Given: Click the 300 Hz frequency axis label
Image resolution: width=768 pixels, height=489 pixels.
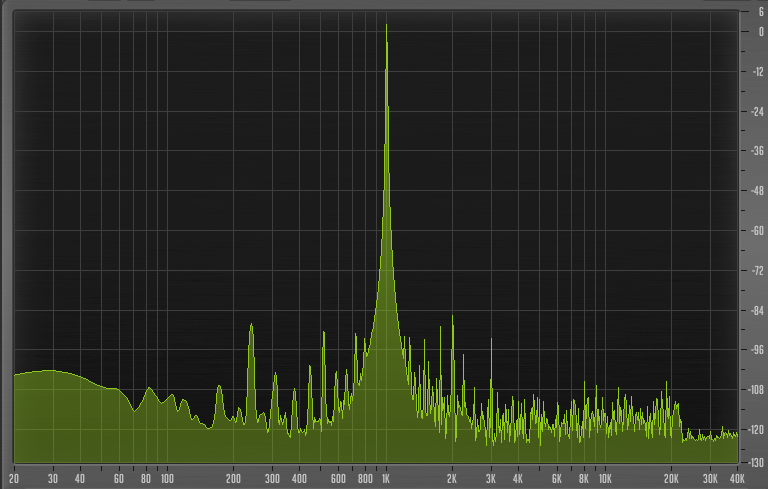Looking at the screenshot, I should tap(272, 479).
